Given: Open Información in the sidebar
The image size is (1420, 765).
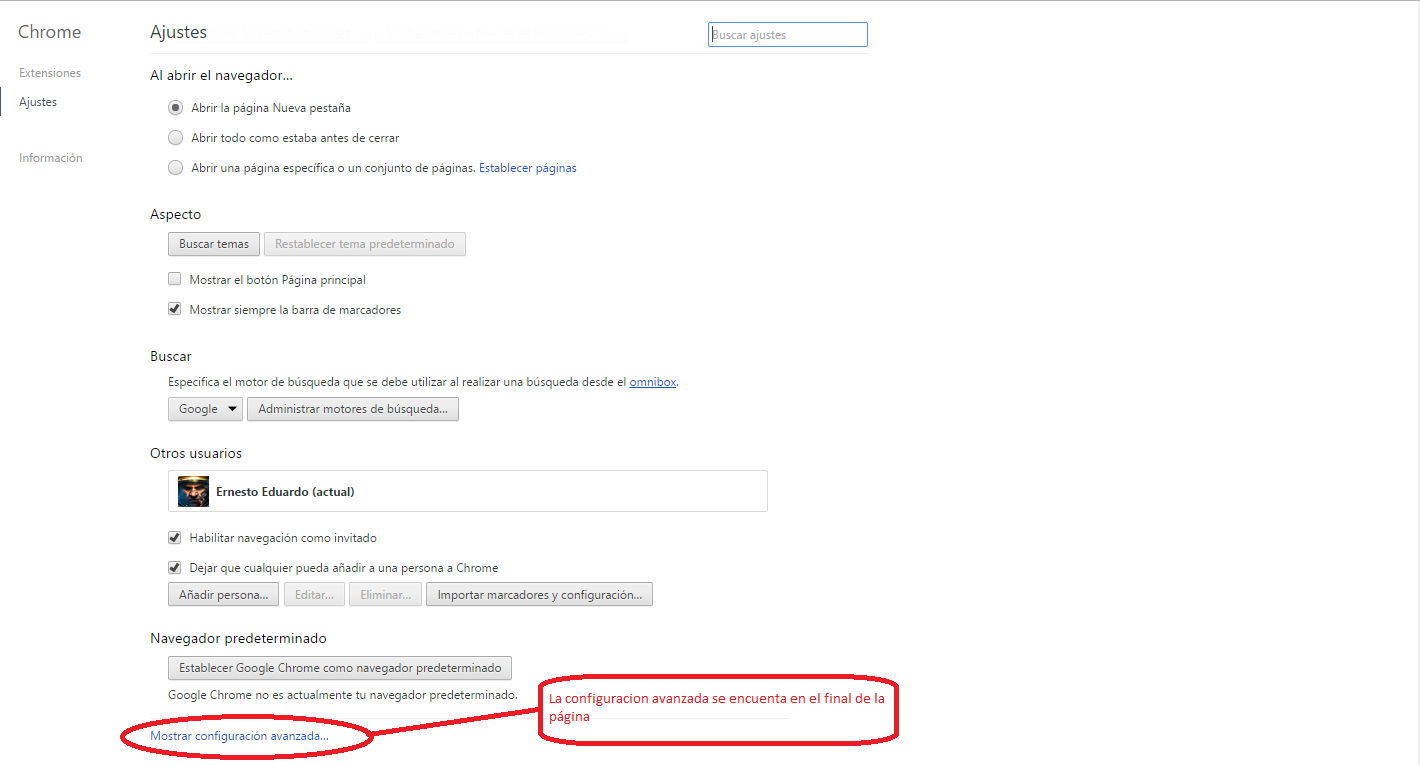Looking at the screenshot, I should (x=51, y=158).
